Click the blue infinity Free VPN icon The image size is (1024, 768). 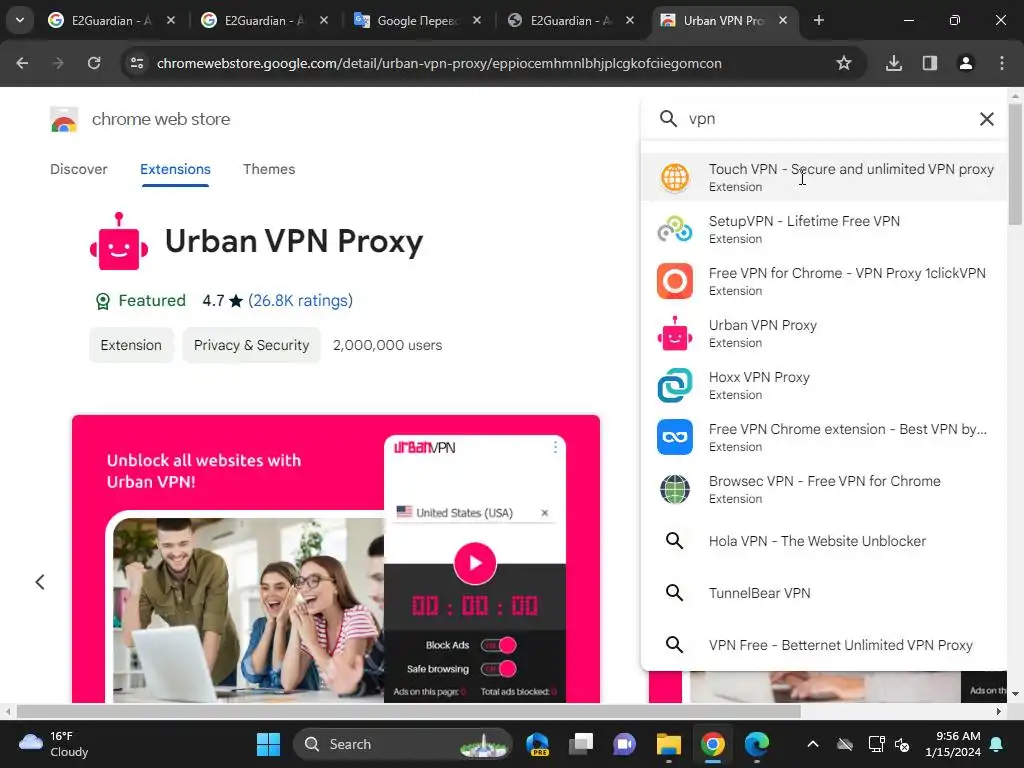(x=675, y=437)
